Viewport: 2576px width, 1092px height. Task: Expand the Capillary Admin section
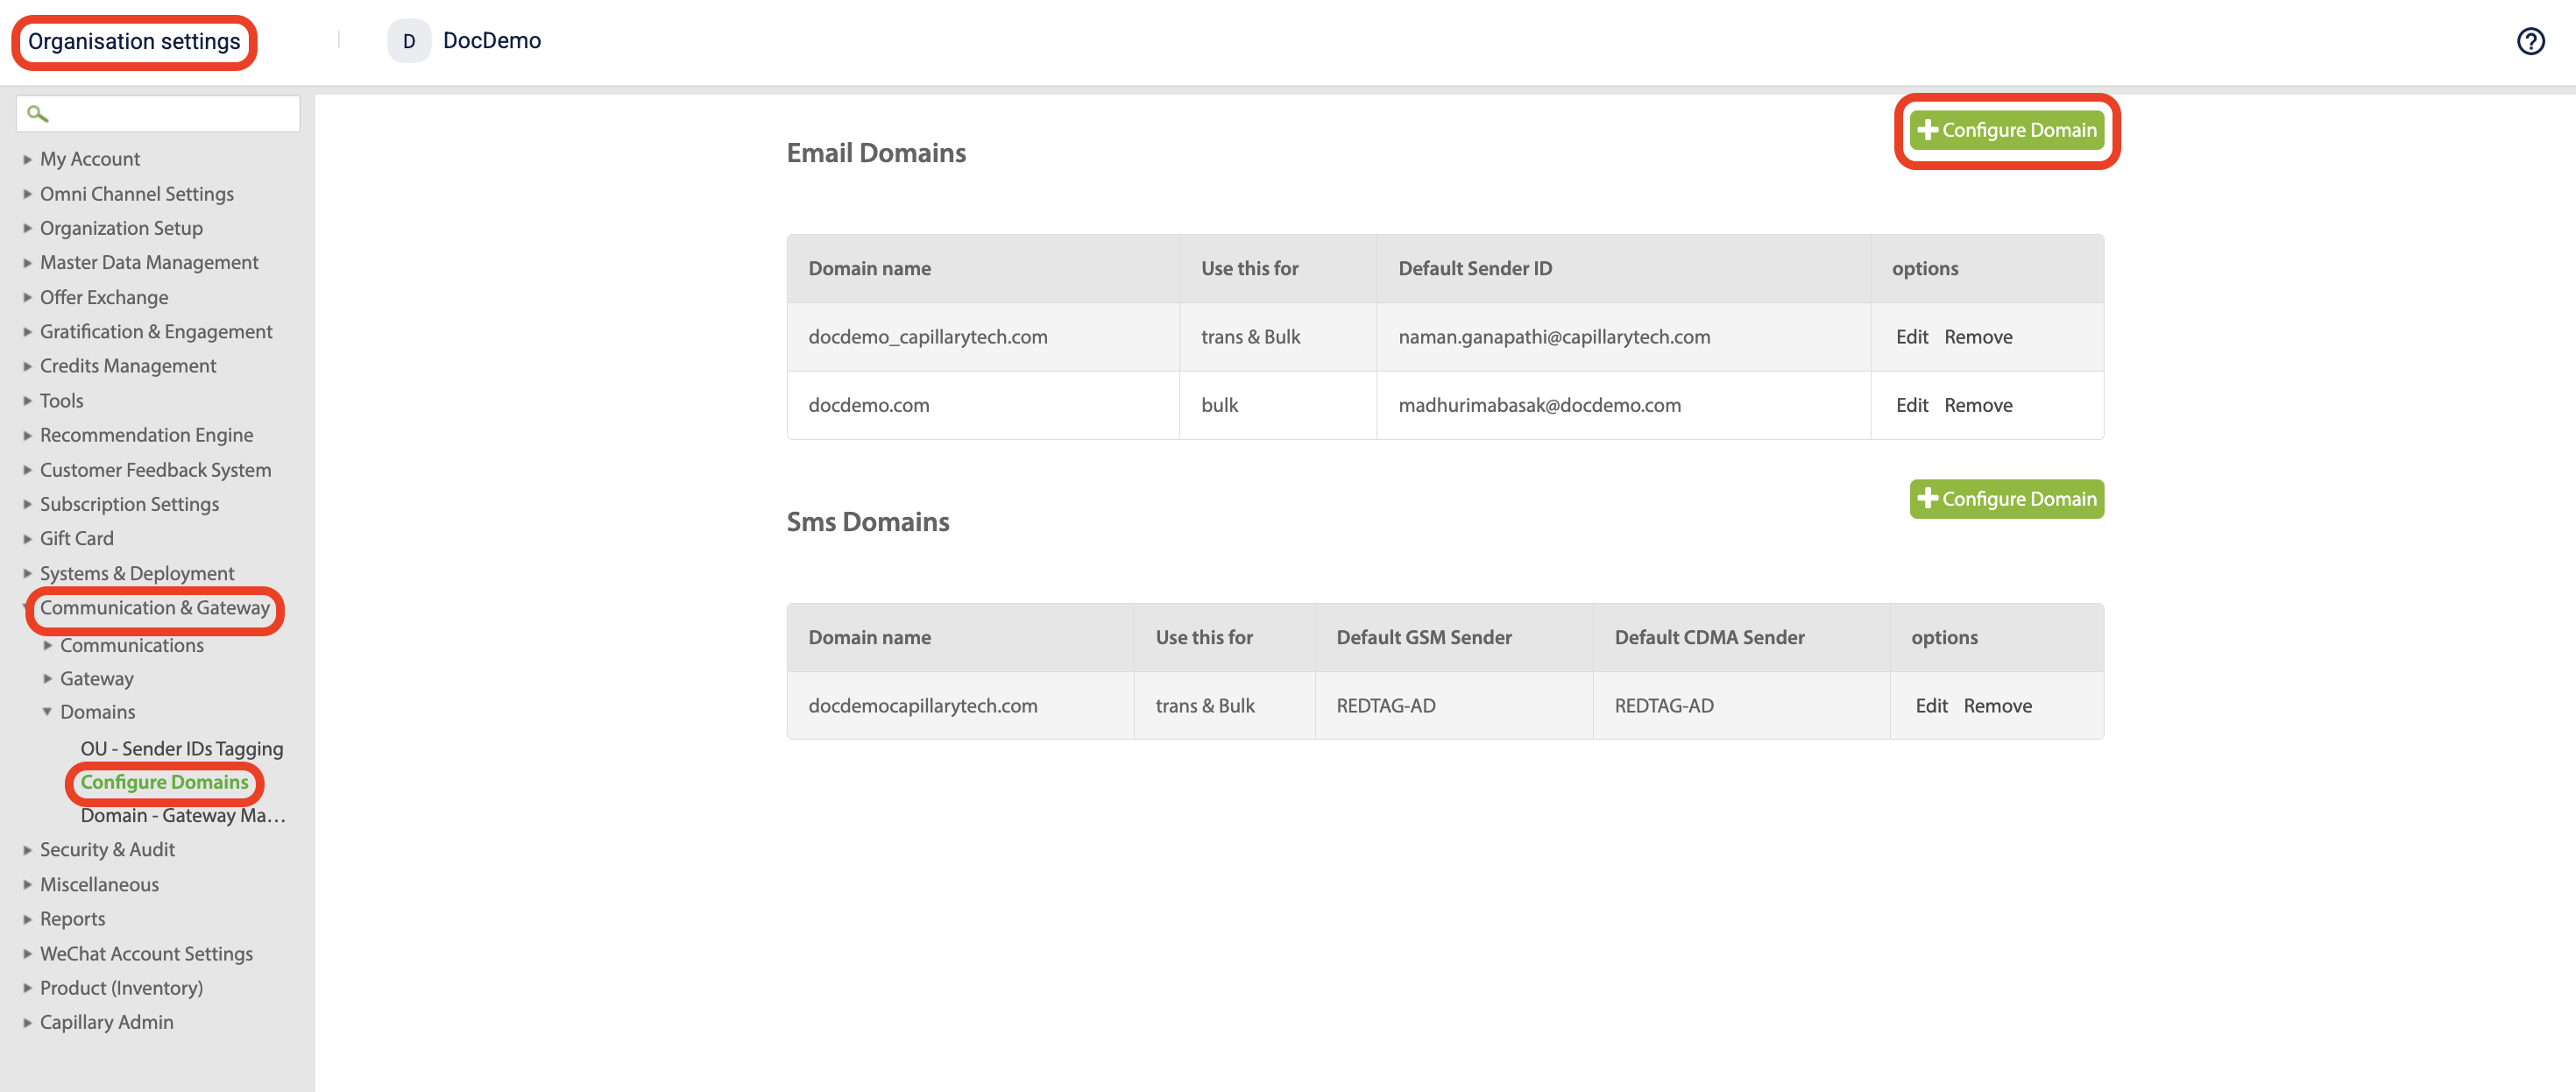pyautogui.click(x=106, y=1022)
